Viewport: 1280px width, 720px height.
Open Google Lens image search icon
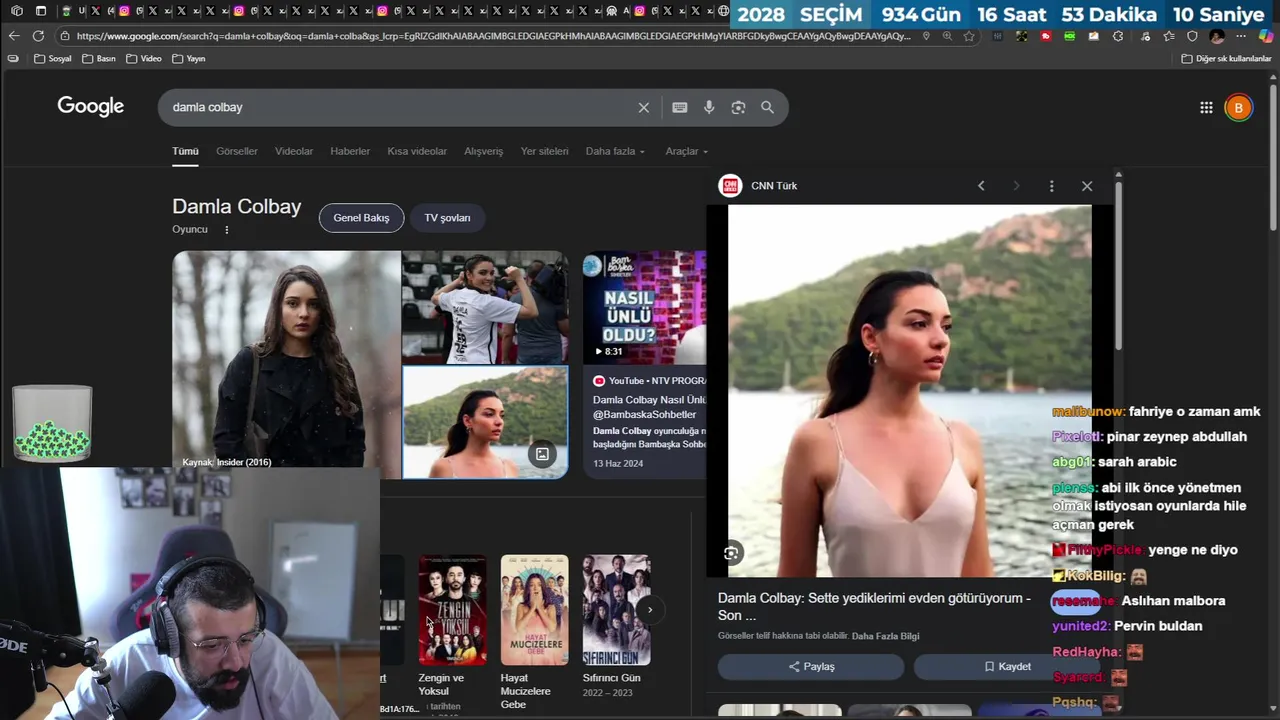738,107
